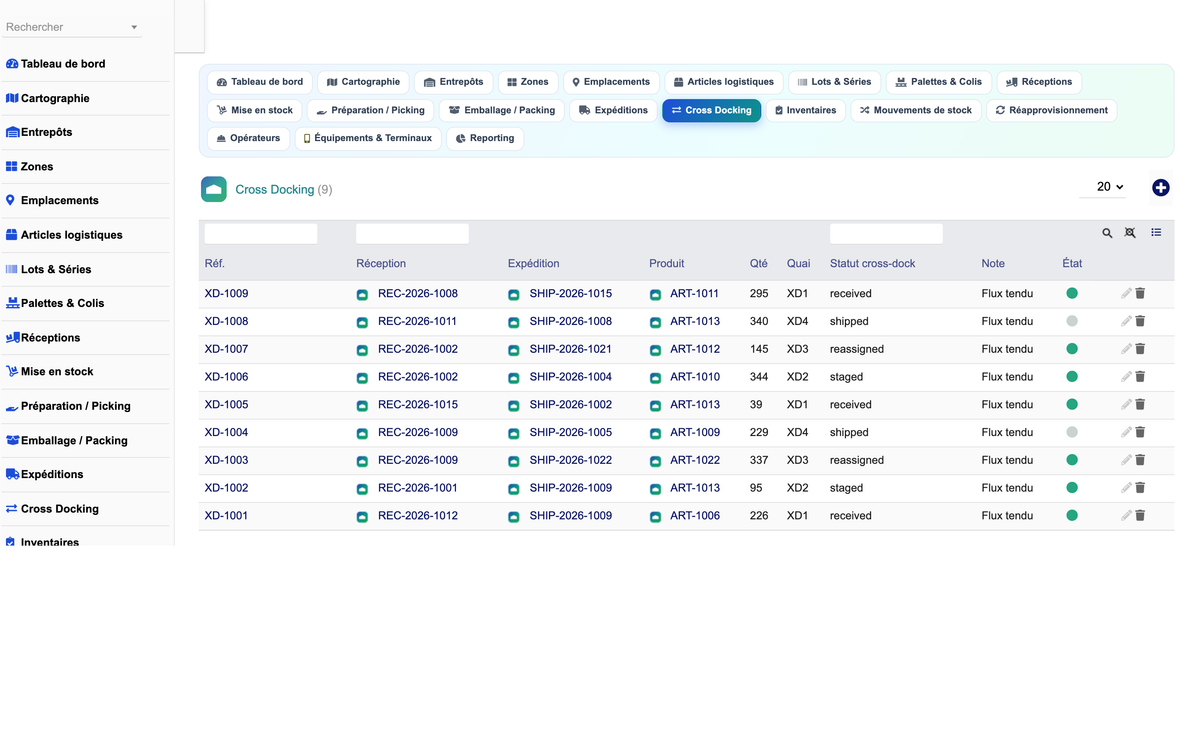
Task: Open shipment link SHIP-2026-1021
Action: point(570,349)
